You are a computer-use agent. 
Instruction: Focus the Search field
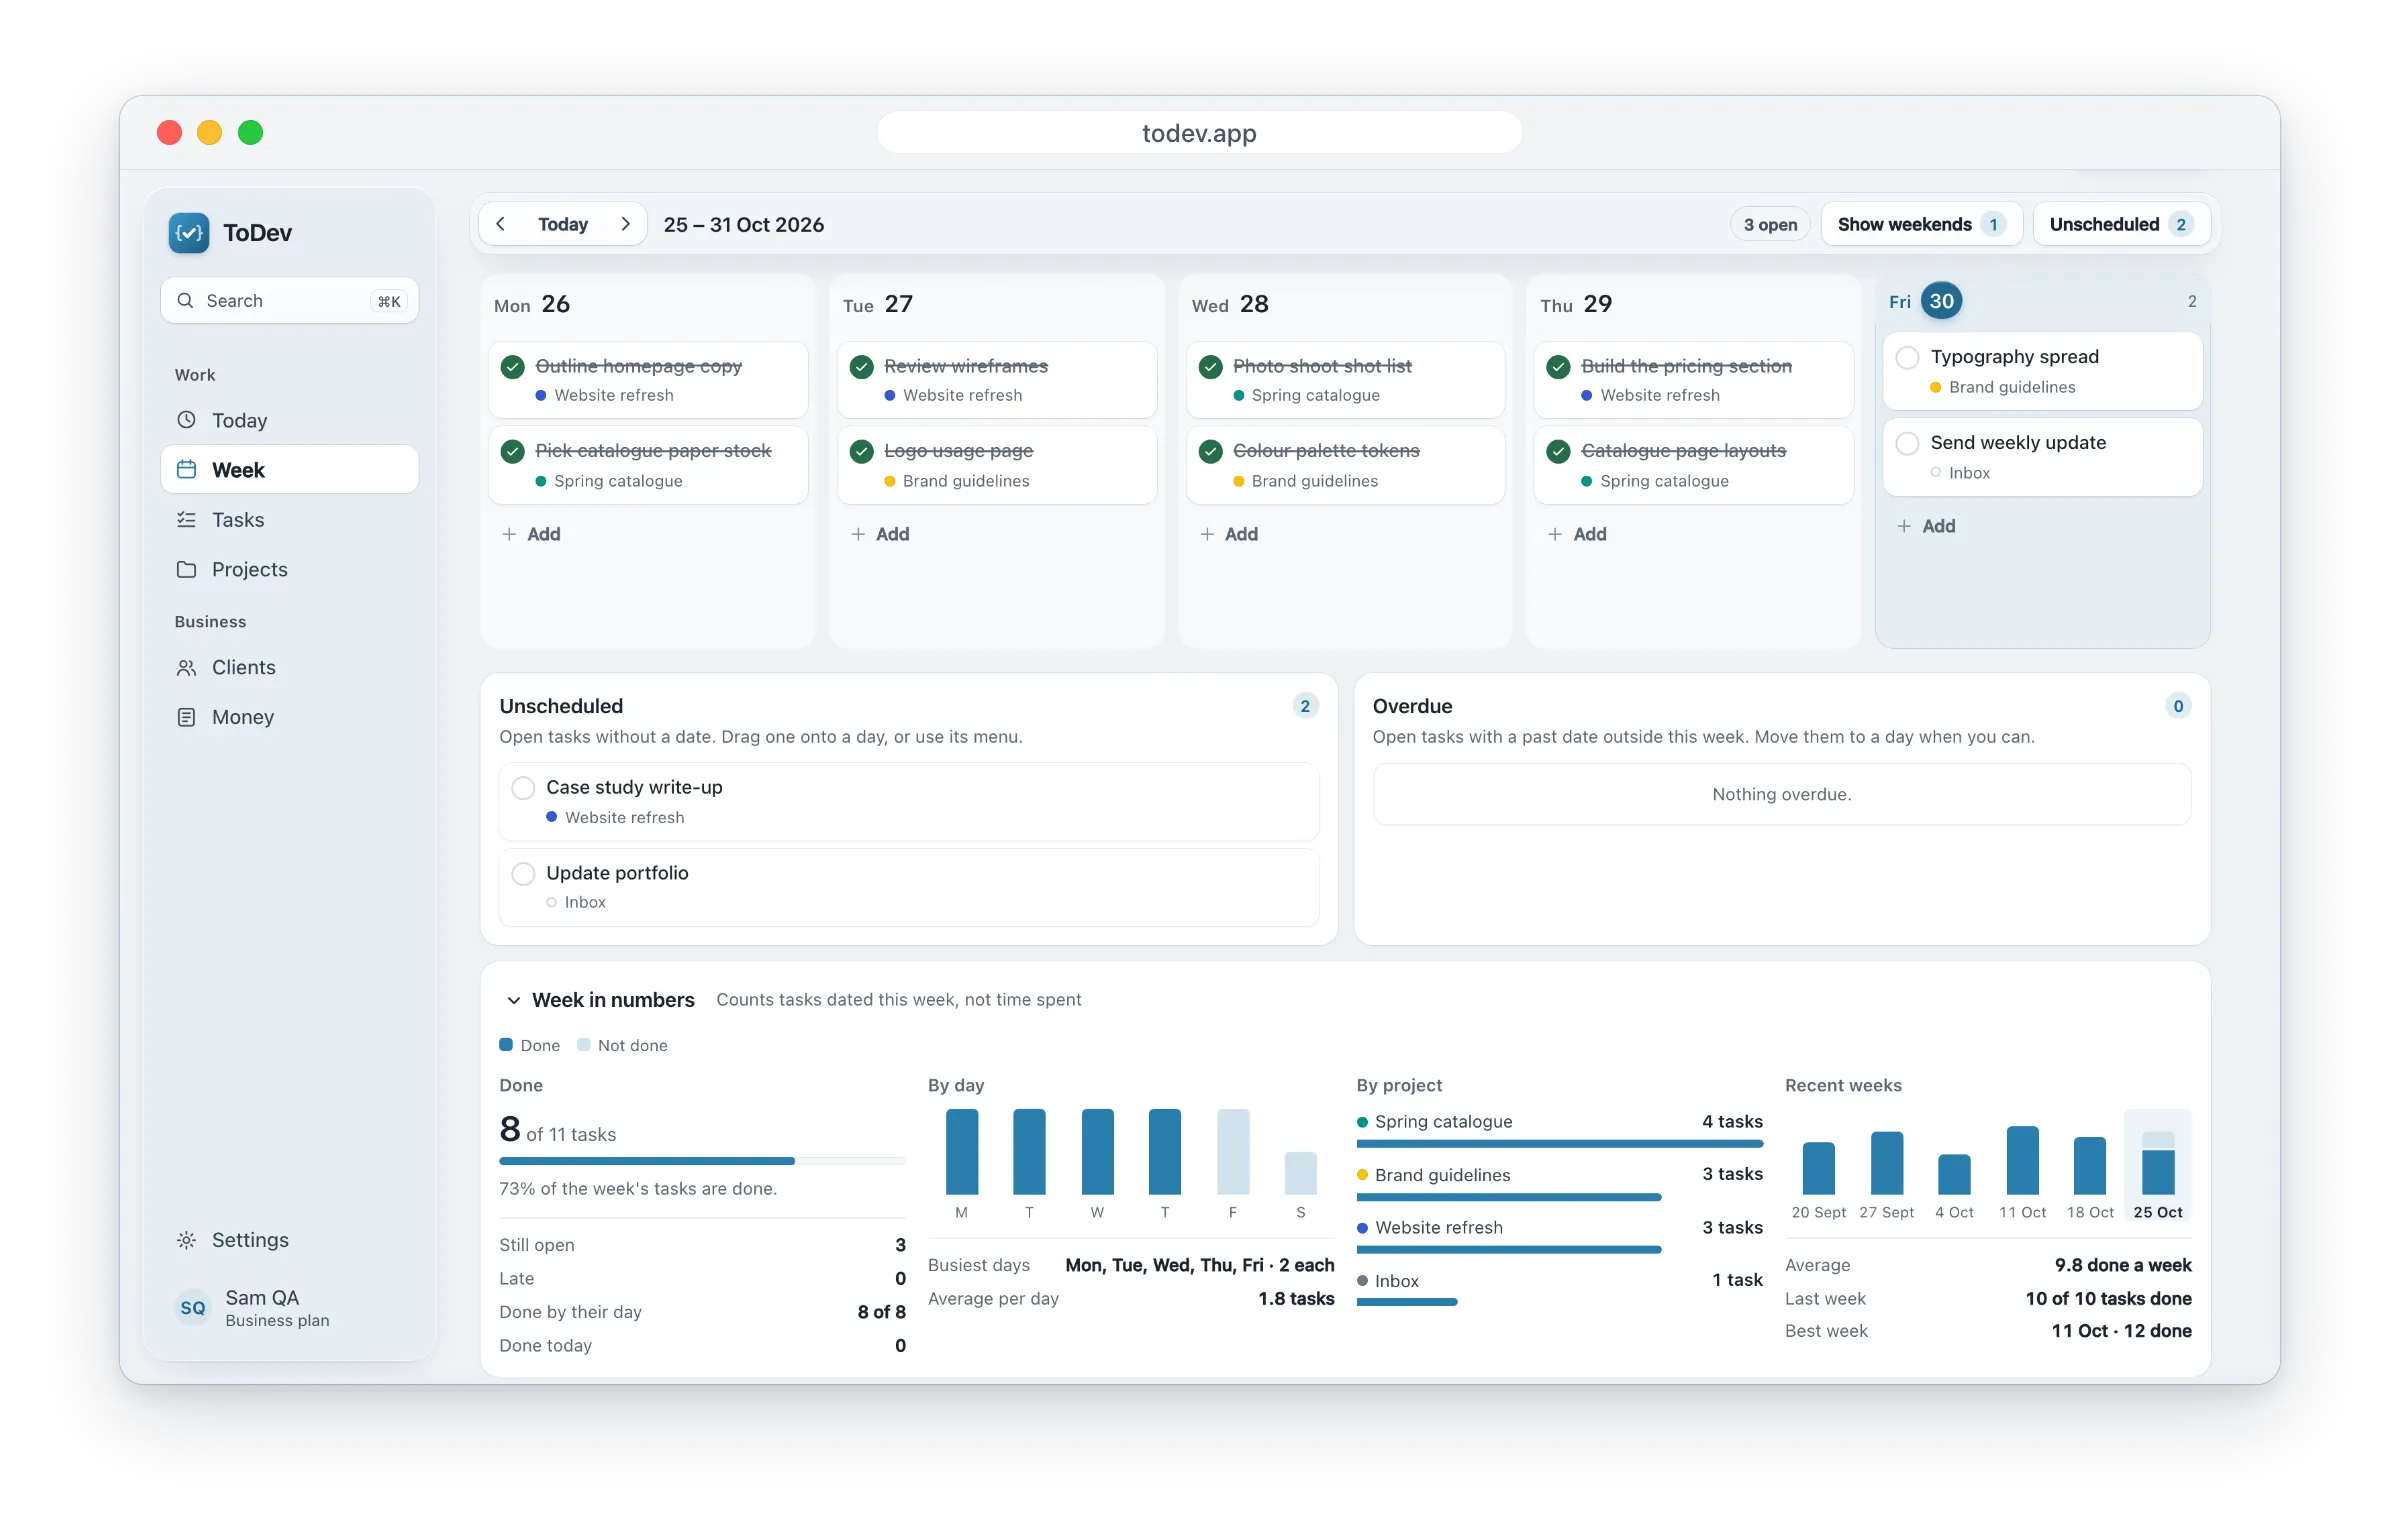coord(289,301)
